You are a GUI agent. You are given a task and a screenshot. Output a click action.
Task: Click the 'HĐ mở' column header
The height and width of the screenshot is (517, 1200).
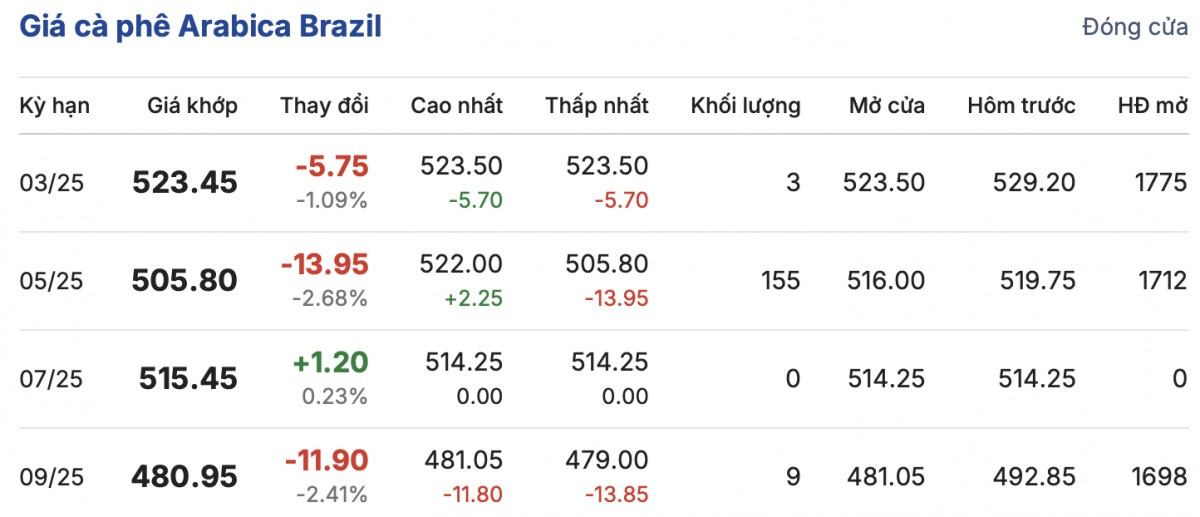pos(1153,105)
